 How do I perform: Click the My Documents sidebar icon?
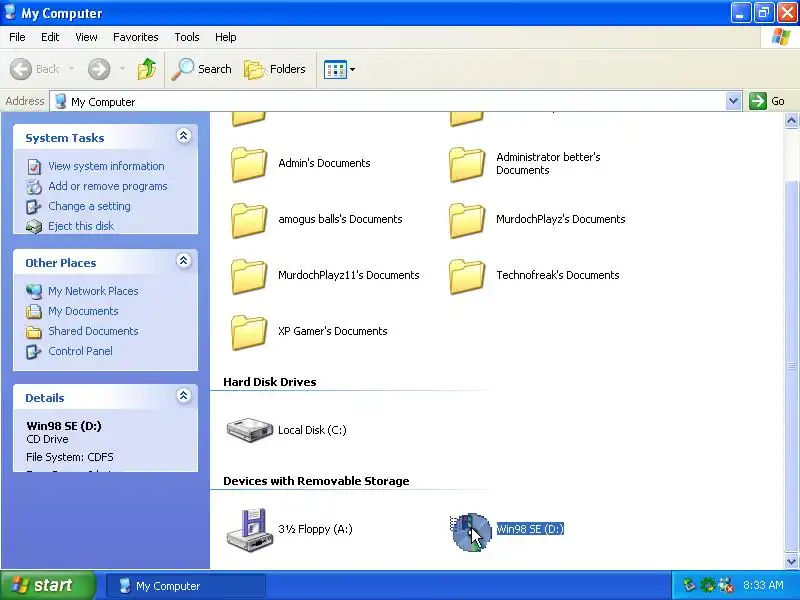coord(34,311)
